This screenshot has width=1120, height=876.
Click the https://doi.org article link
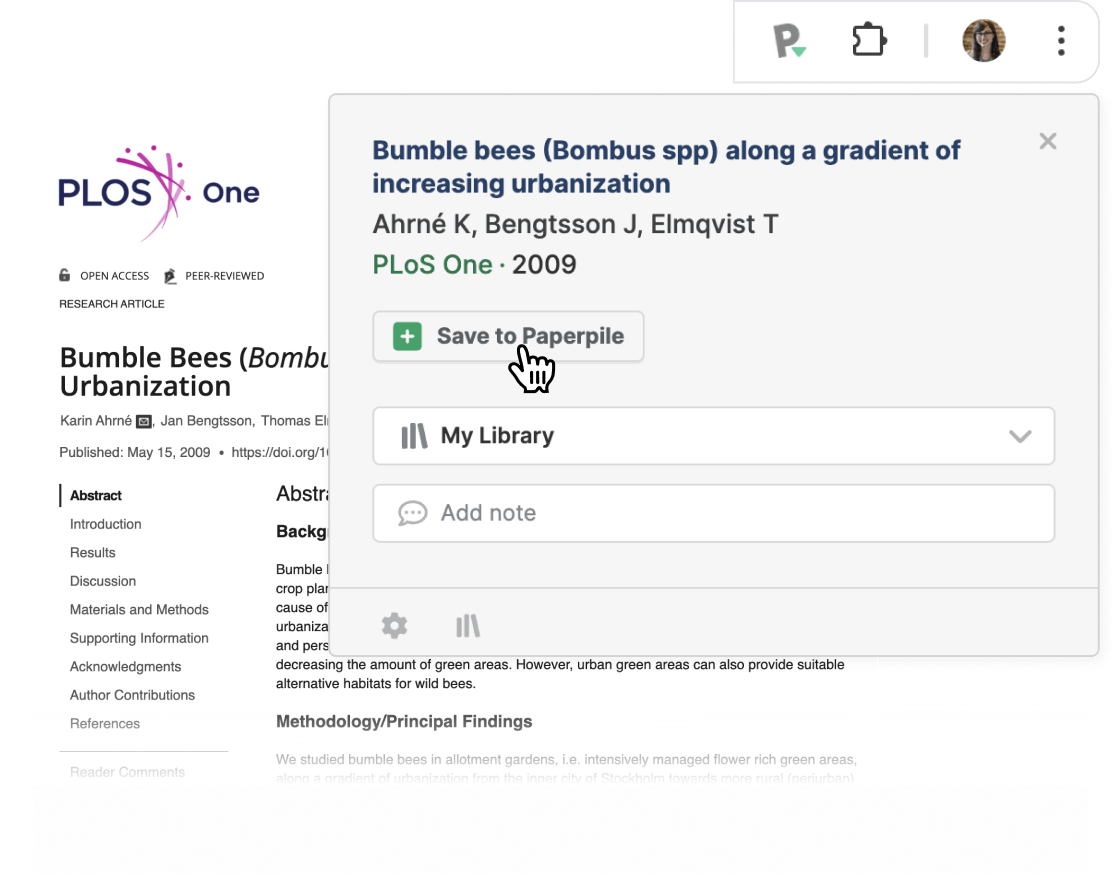click(x=279, y=452)
